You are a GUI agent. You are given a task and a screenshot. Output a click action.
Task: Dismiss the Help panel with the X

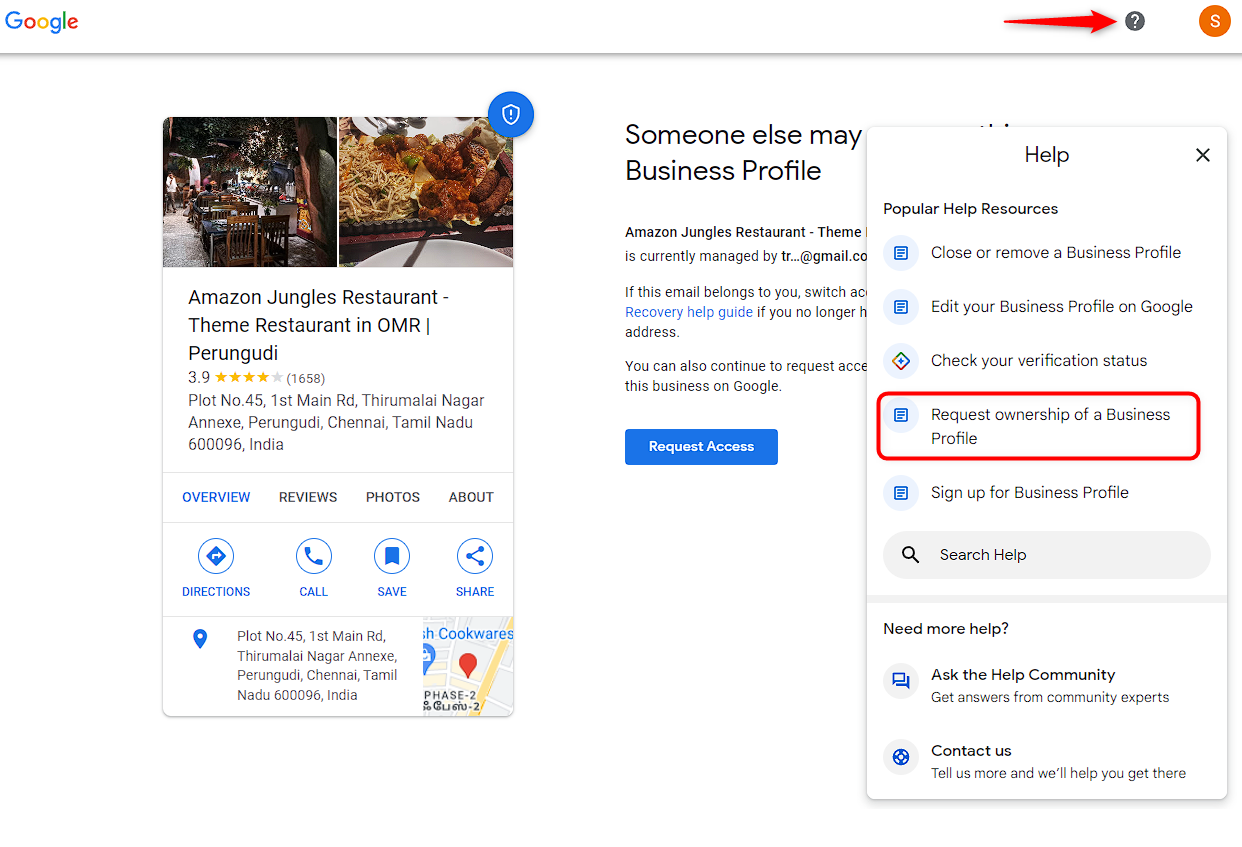[1202, 155]
